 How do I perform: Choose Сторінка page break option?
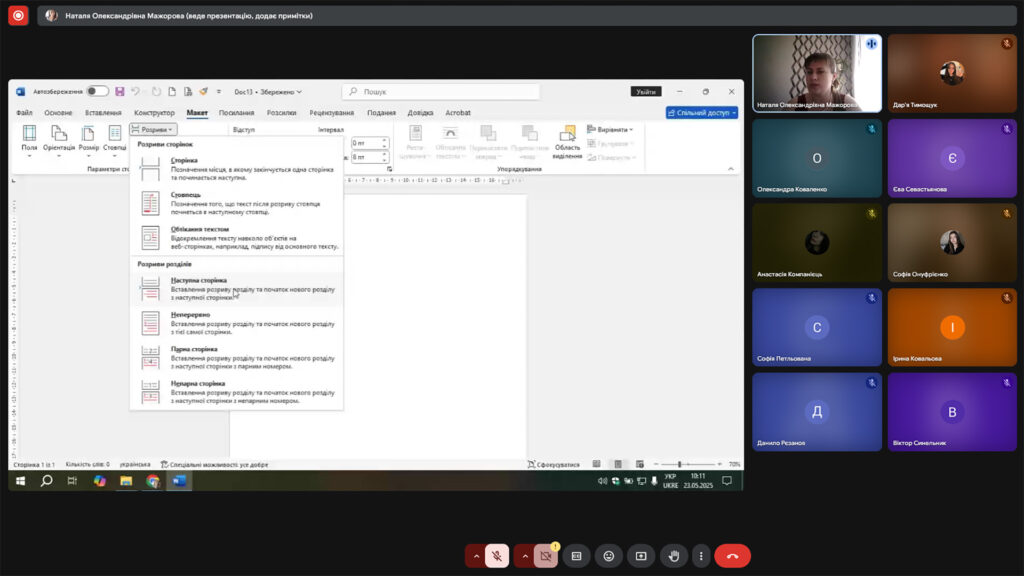click(x=236, y=168)
